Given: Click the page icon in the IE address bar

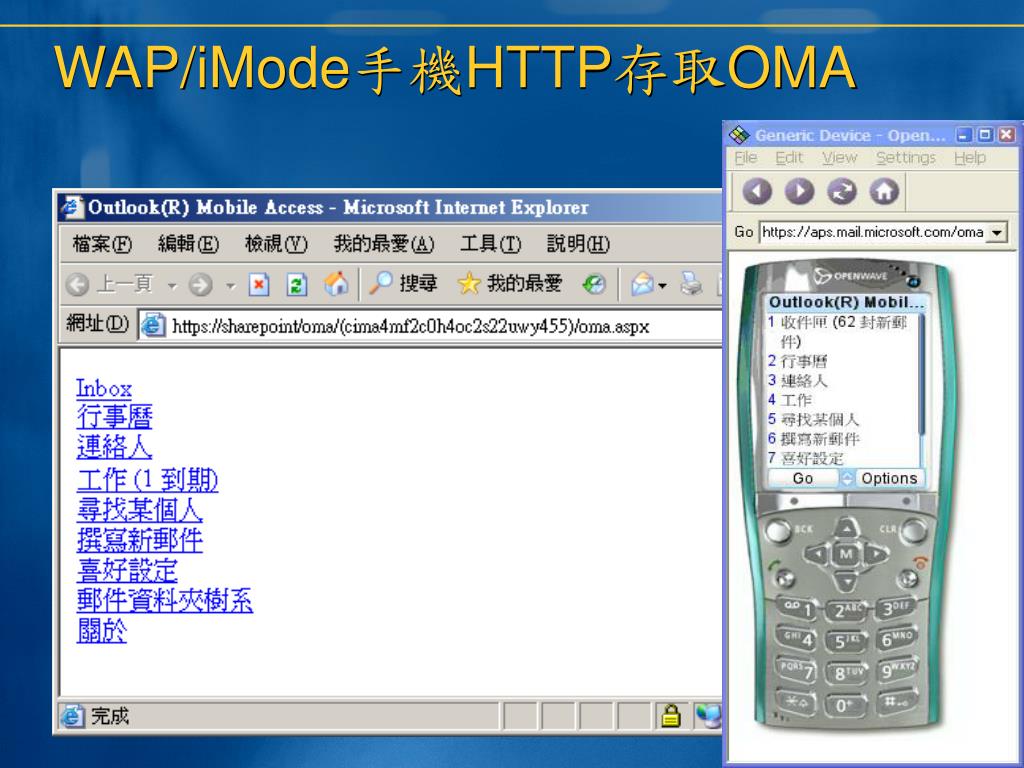Looking at the screenshot, I should pyautogui.click(x=153, y=325).
